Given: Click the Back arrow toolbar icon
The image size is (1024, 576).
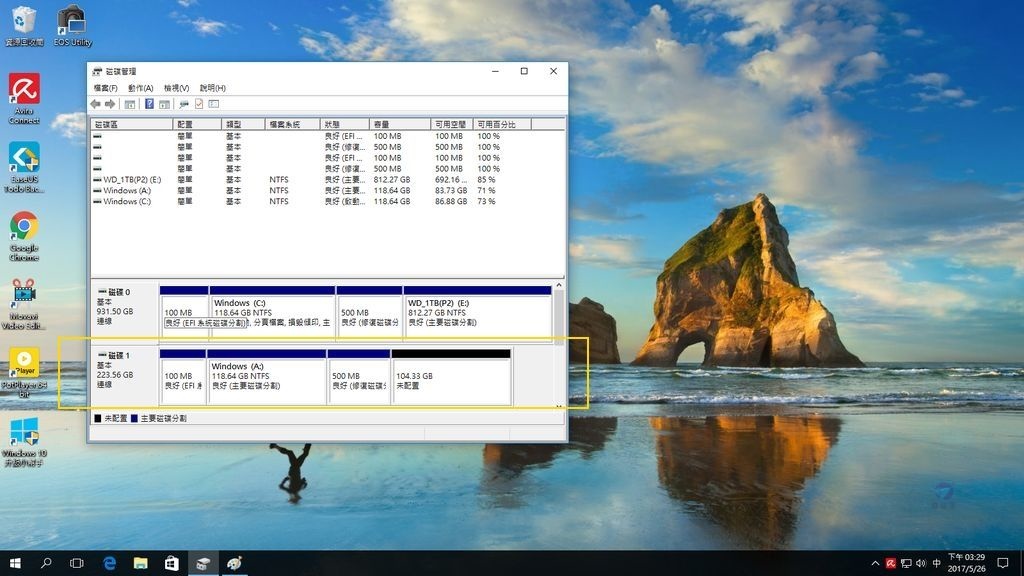Looking at the screenshot, I should (x=95, y=104).
